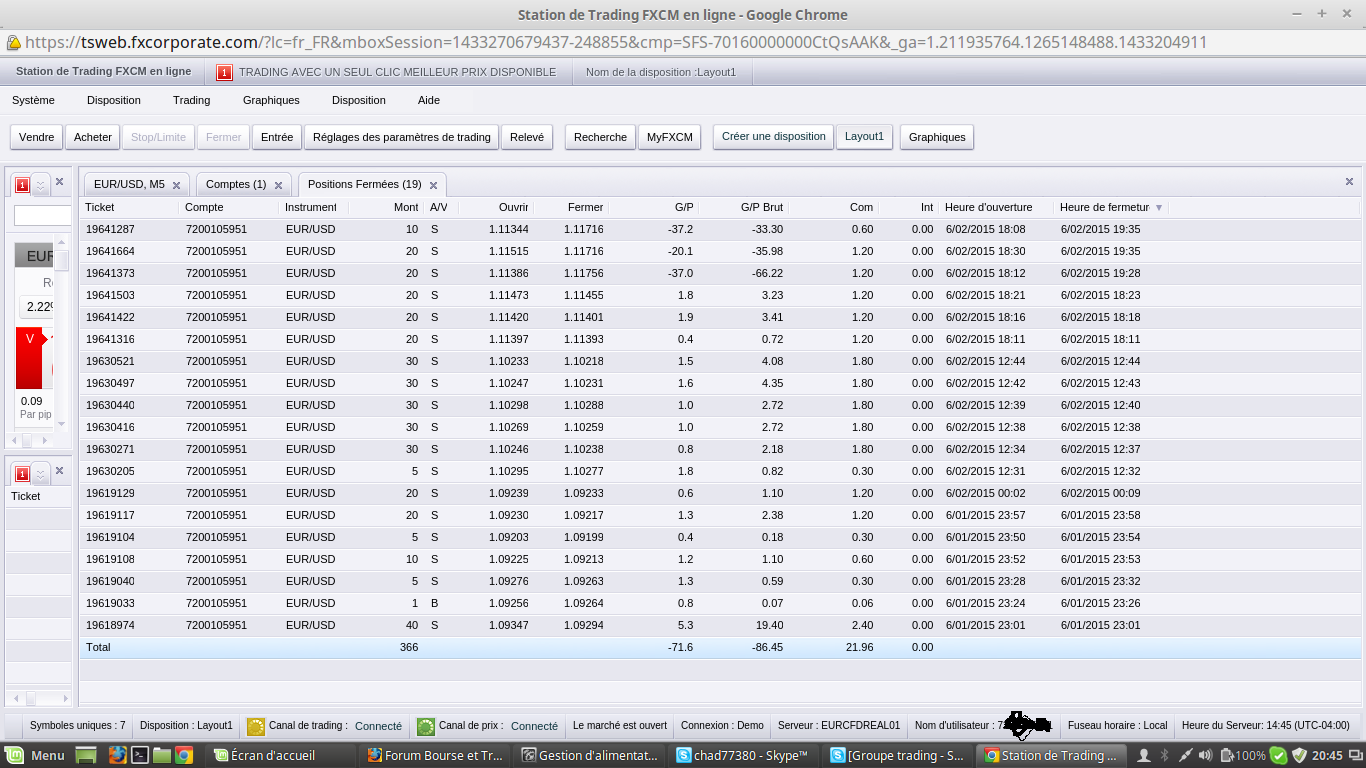Select the Layout1 toolbar button

(x=864, y=137)
